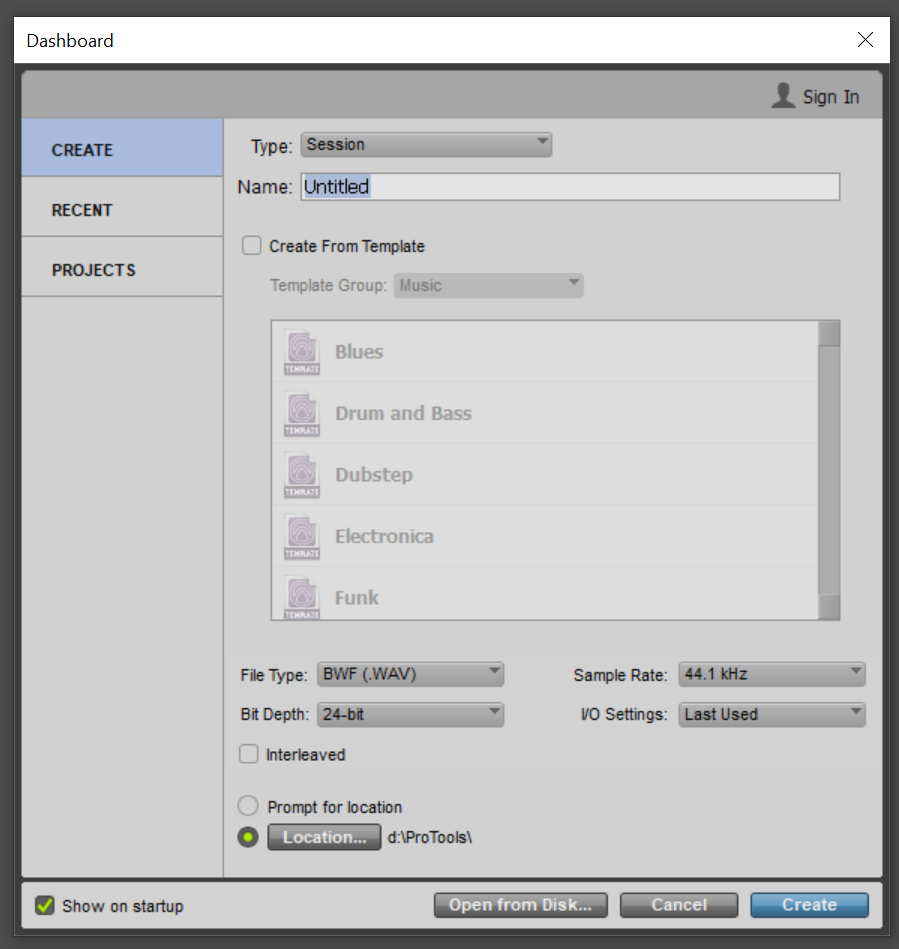Select the Drum and Bass template icon
The image size is (899, 949).
pyautogui.click(x=302, y=414)
